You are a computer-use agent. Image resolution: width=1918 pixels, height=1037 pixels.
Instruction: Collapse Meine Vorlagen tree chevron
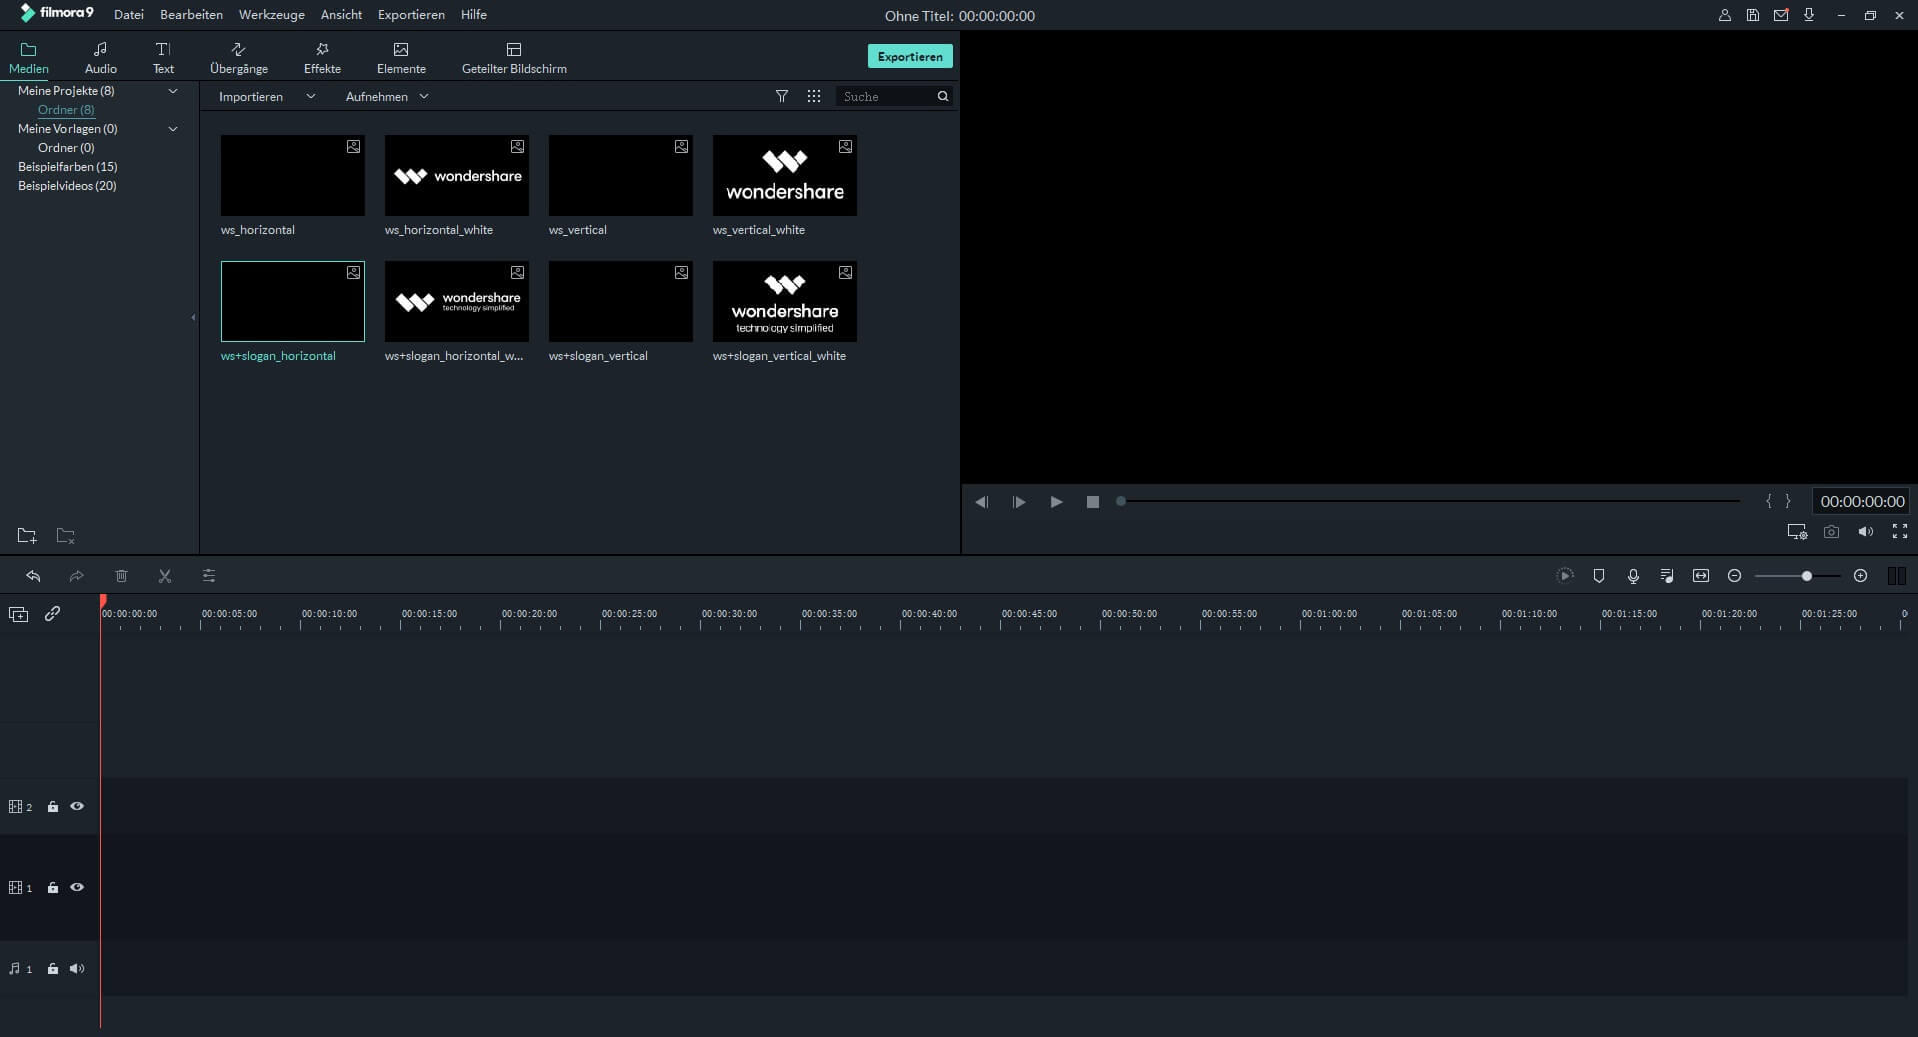pyautogui.click(x=173, y=129)
